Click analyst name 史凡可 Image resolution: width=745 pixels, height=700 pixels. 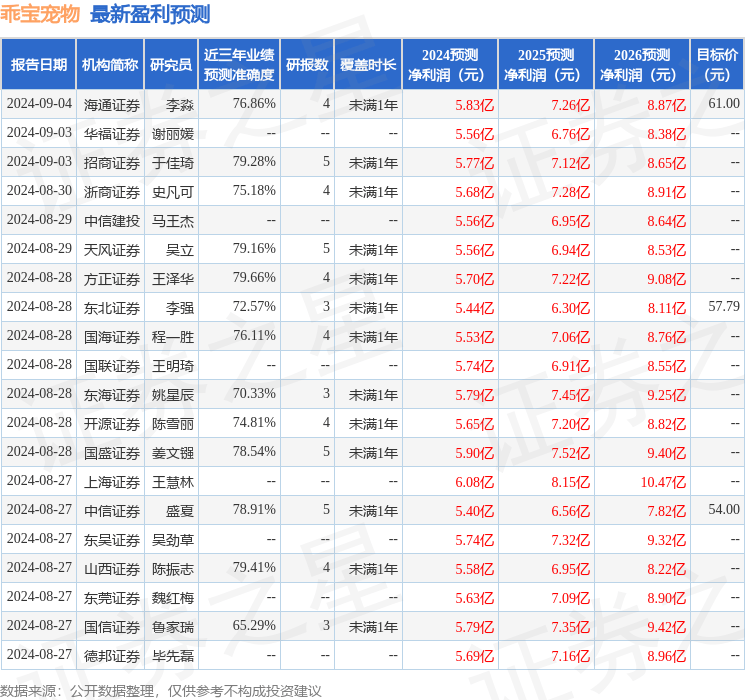[x=173, y=192]
